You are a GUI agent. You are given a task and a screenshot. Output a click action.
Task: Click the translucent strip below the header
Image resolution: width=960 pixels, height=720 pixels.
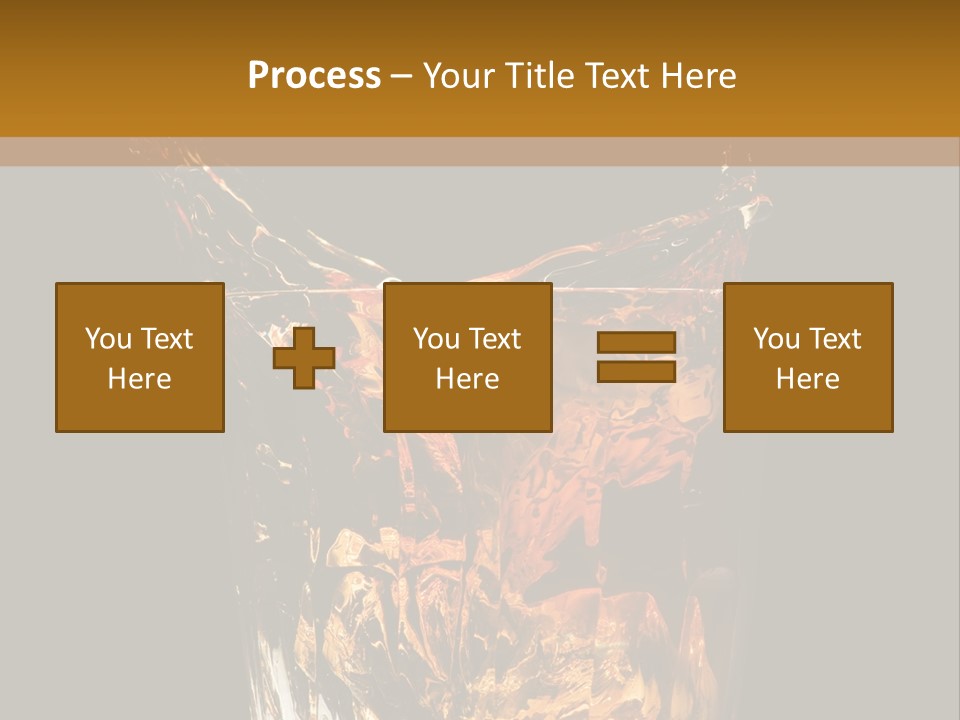(x=480, y=151)
